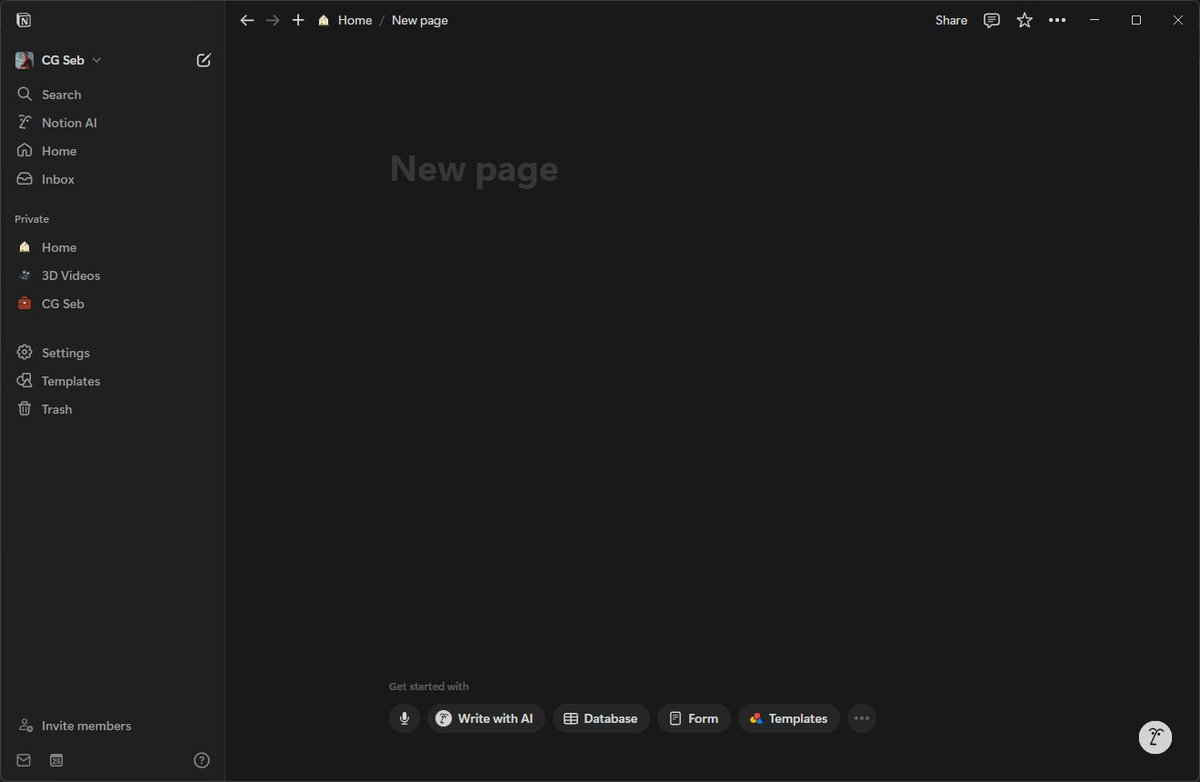Open the three-dot page options menu
Image resolution: width=1200 pixels, height=782 pixels.
click(1057, 20)
